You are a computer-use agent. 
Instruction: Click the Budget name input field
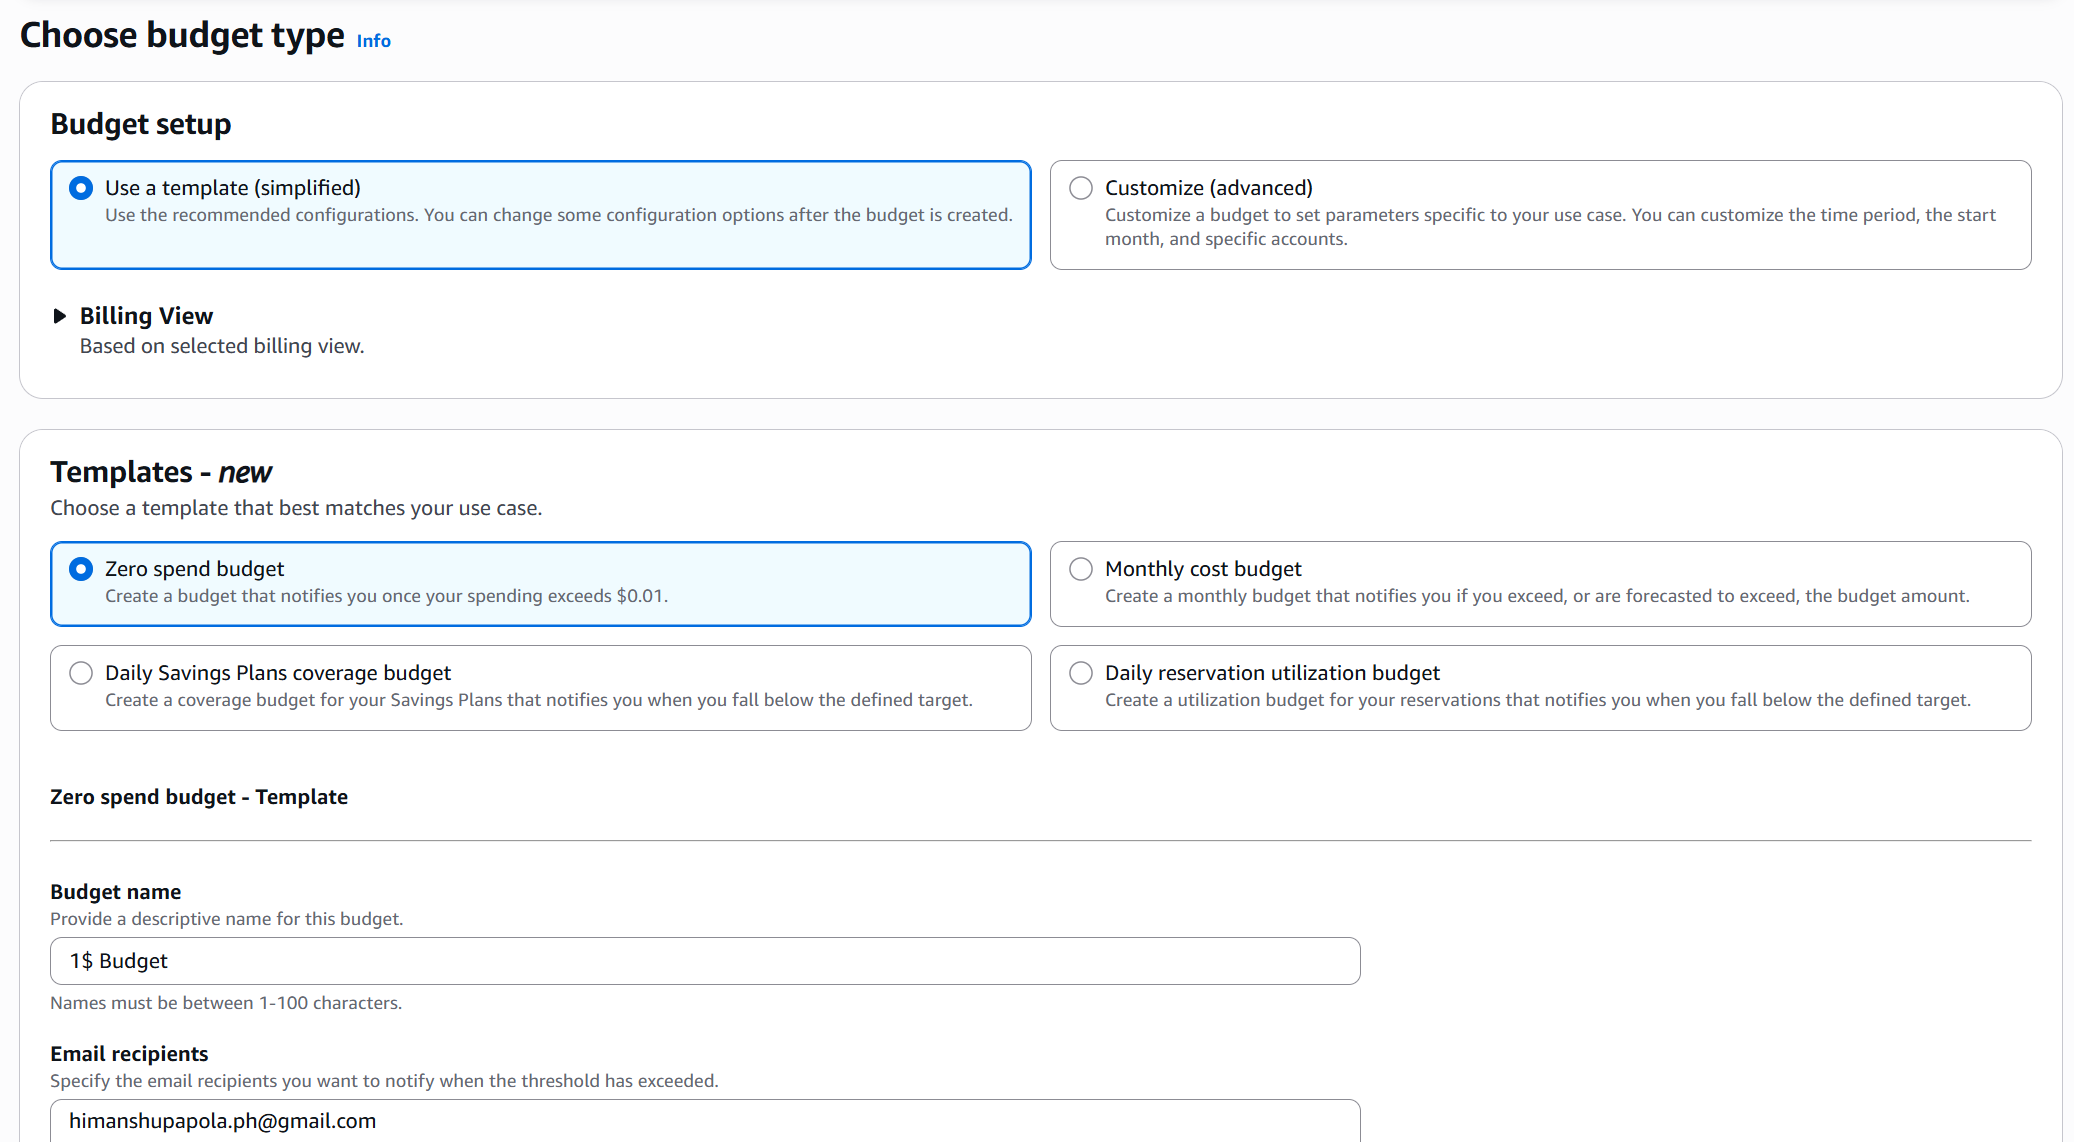705,961
